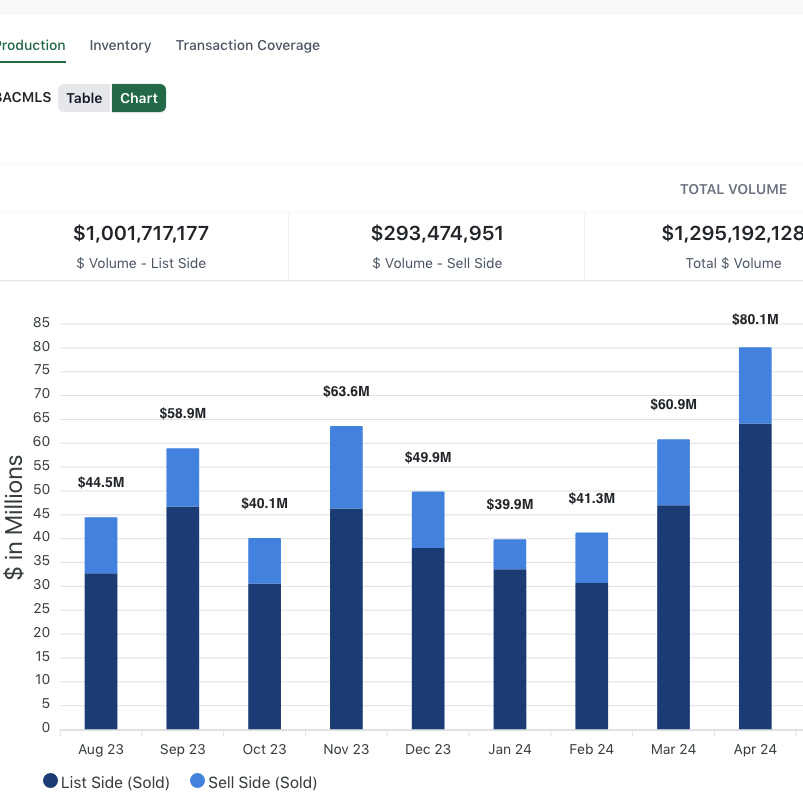This screenshot has height=803, width=803.
Task: Click the Nov 23 list side bar segment
Action: (x=346, y=619)
